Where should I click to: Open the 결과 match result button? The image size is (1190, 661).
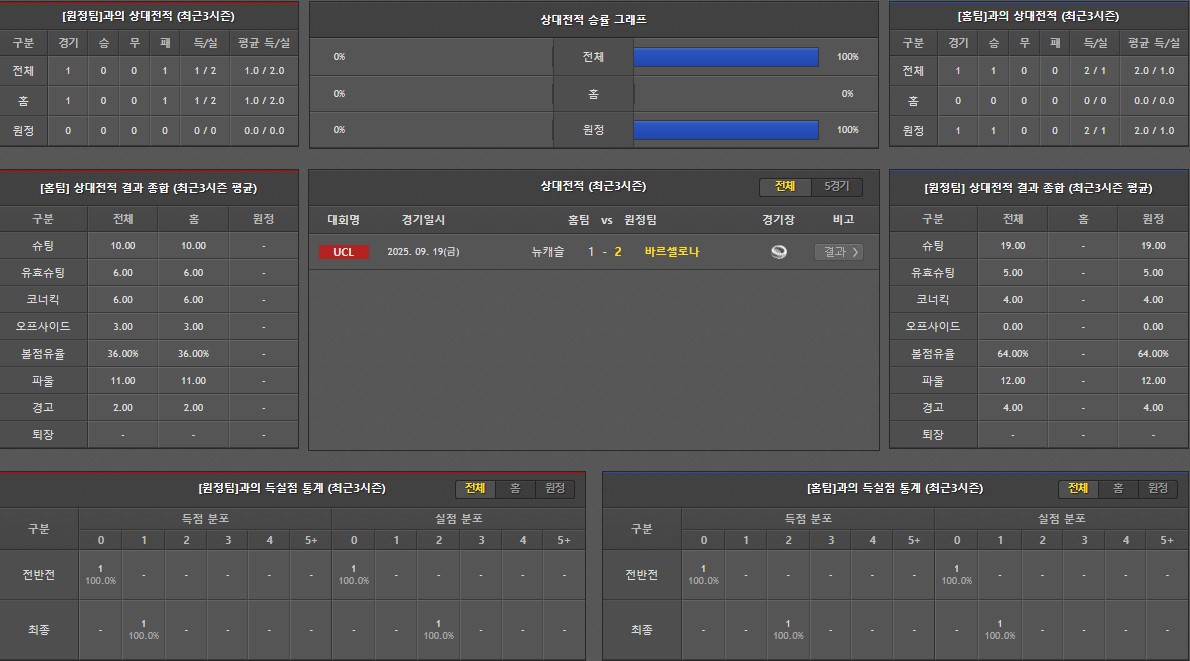pyautogui.click(x=837, y=252)
